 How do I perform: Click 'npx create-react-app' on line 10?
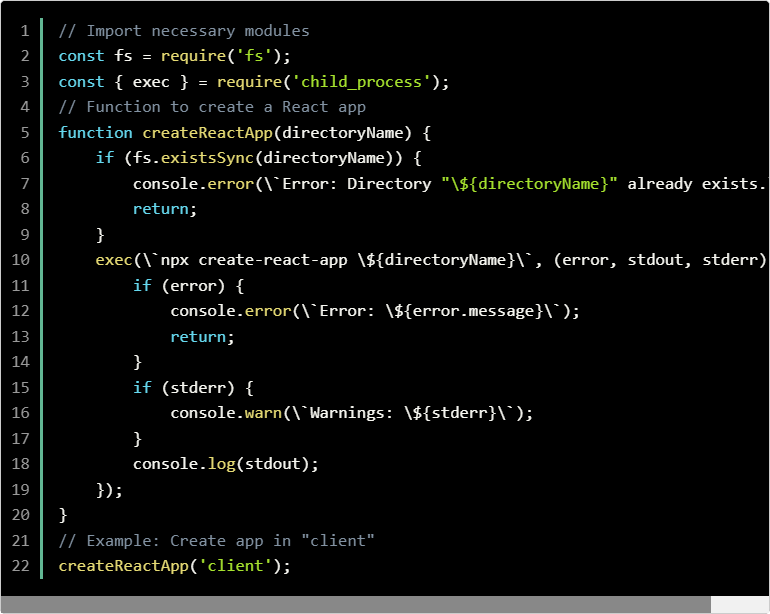pyautogui.click(x=254, y=259)
